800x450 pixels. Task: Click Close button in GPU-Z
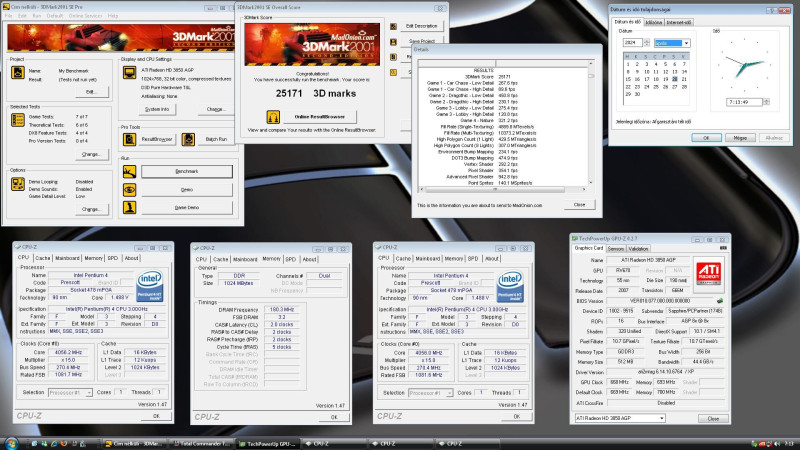coord(713,418)
